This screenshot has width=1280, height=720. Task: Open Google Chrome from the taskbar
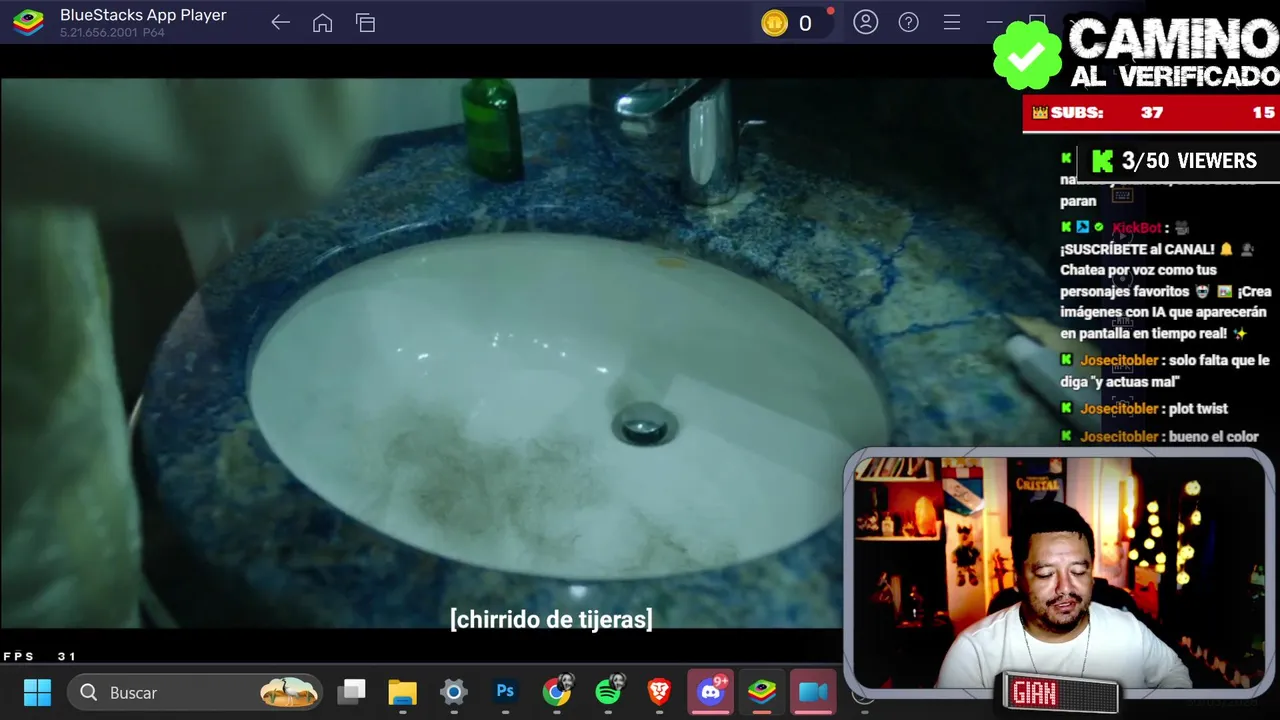(x=557, y=691)
